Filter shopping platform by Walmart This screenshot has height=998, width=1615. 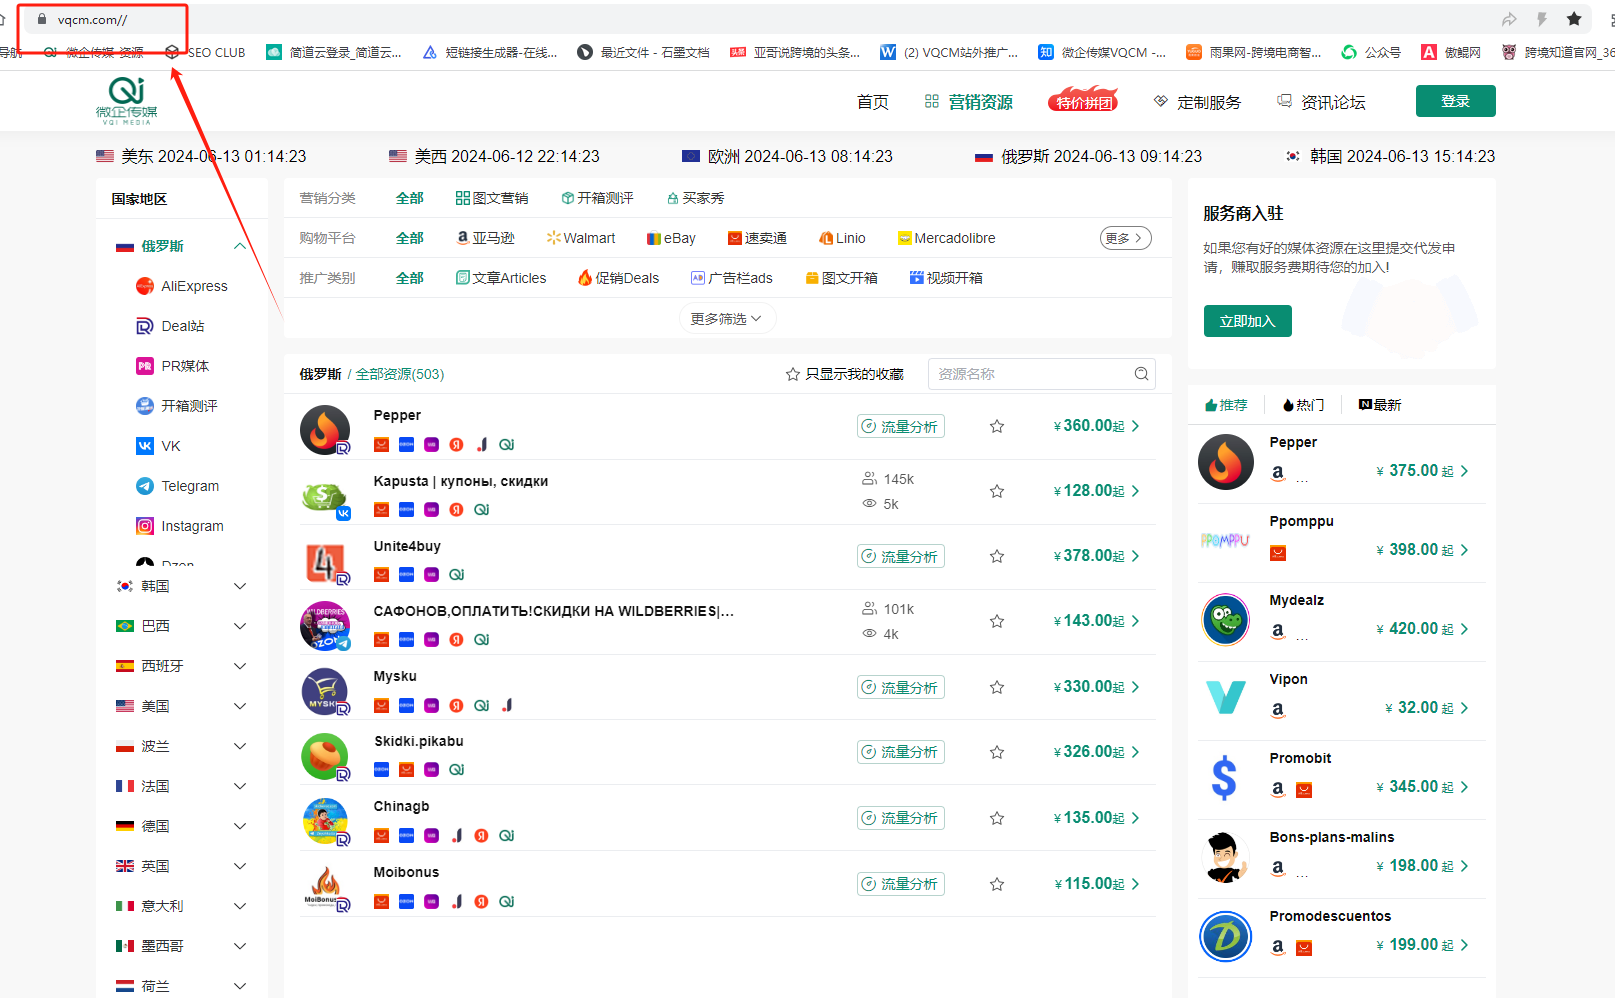(x=581, y=238)
